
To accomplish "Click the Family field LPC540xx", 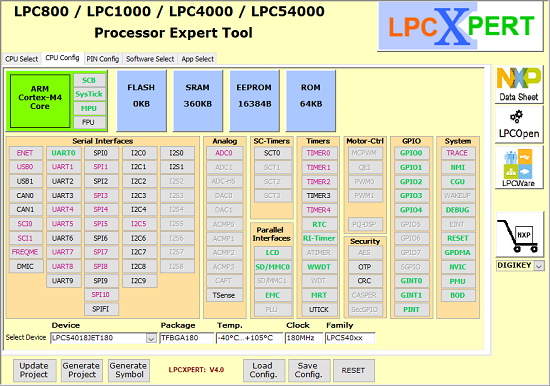I will (x=350, y=338).
